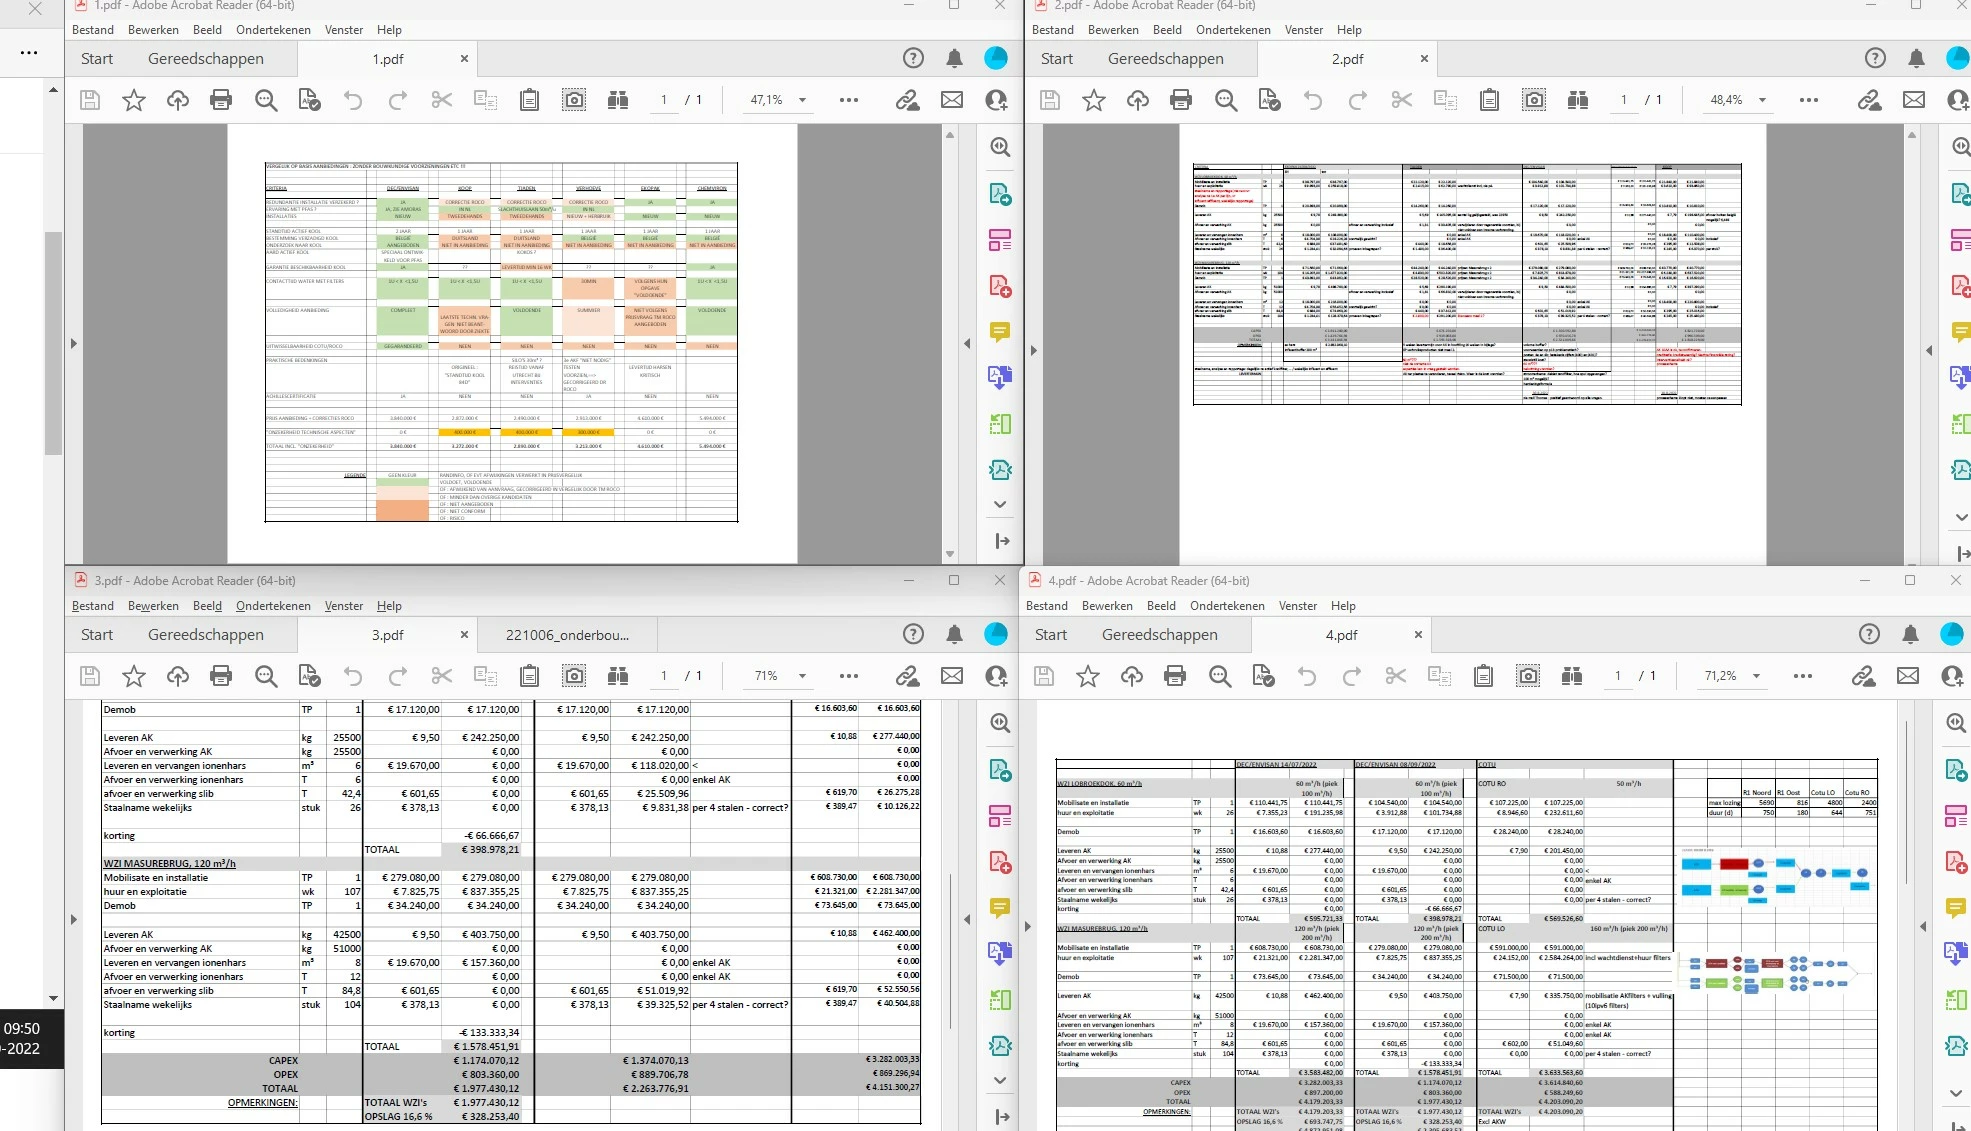Click the scissors cut icon in 1.pdf toolbar
Screen dimensions: 1971x1131
(x=441, y=100)
